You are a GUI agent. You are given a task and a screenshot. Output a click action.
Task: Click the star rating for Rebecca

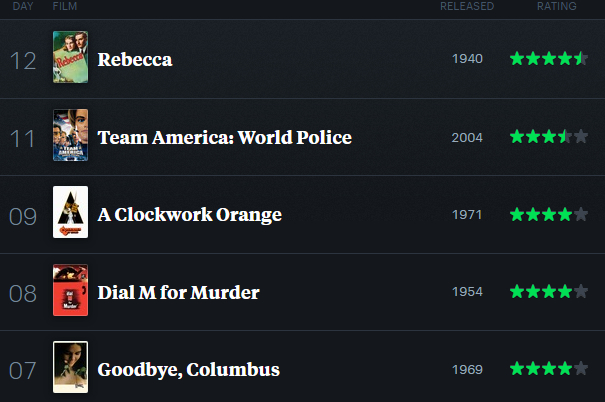pos(548,59)
